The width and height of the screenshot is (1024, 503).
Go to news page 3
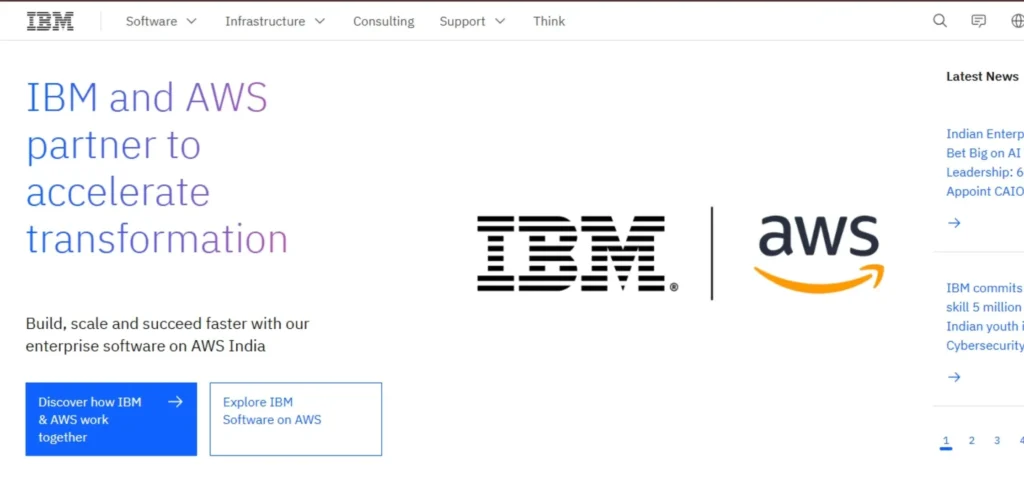click(997, 440)
